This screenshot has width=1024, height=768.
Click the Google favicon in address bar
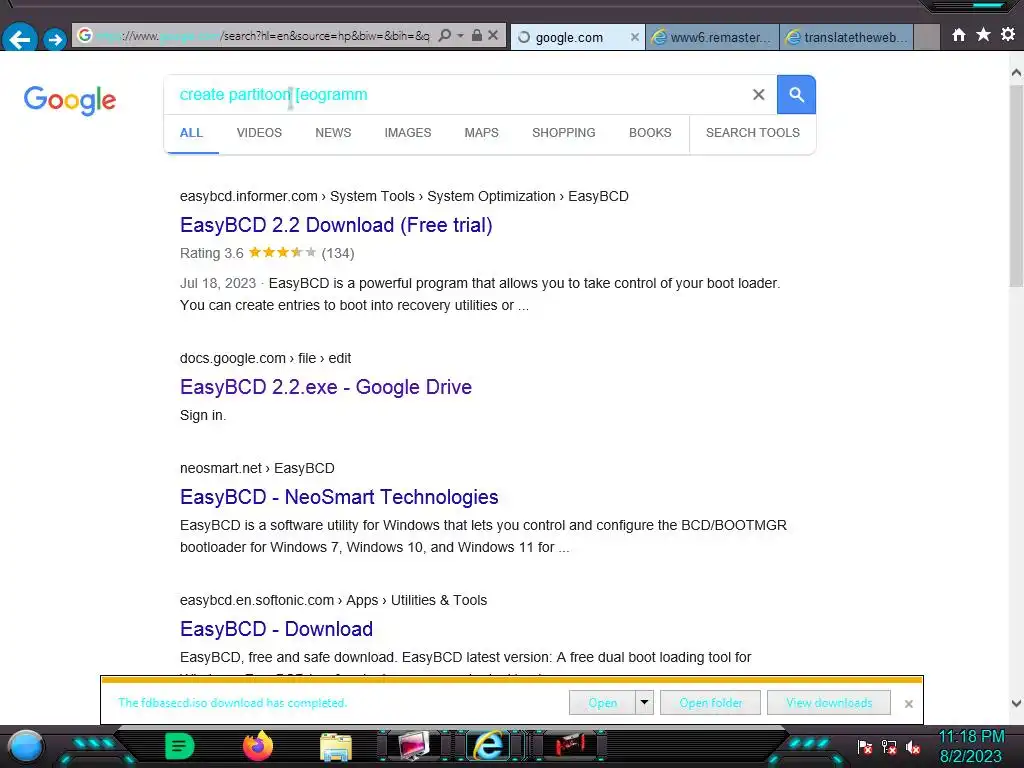pos(85,35)
